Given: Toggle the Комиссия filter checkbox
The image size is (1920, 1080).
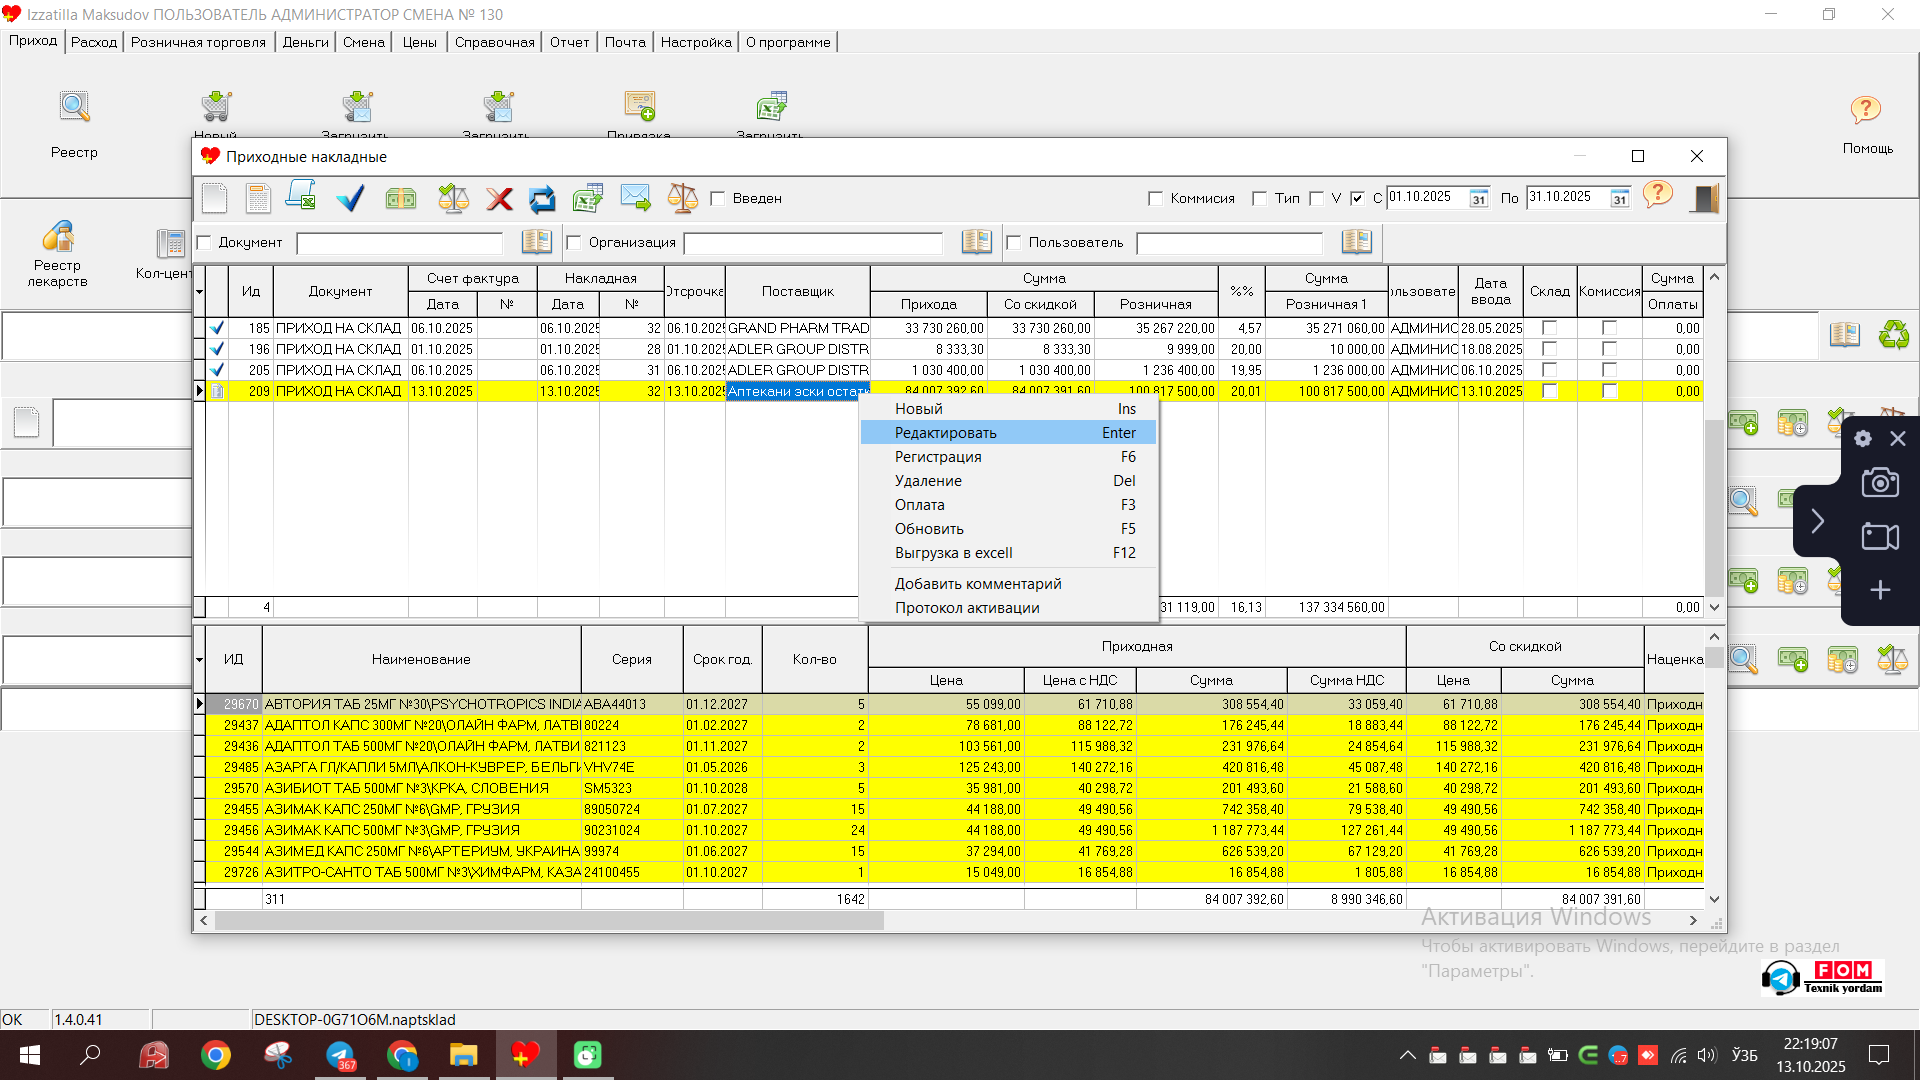Looking at the screenshot, I should 1156,199.
